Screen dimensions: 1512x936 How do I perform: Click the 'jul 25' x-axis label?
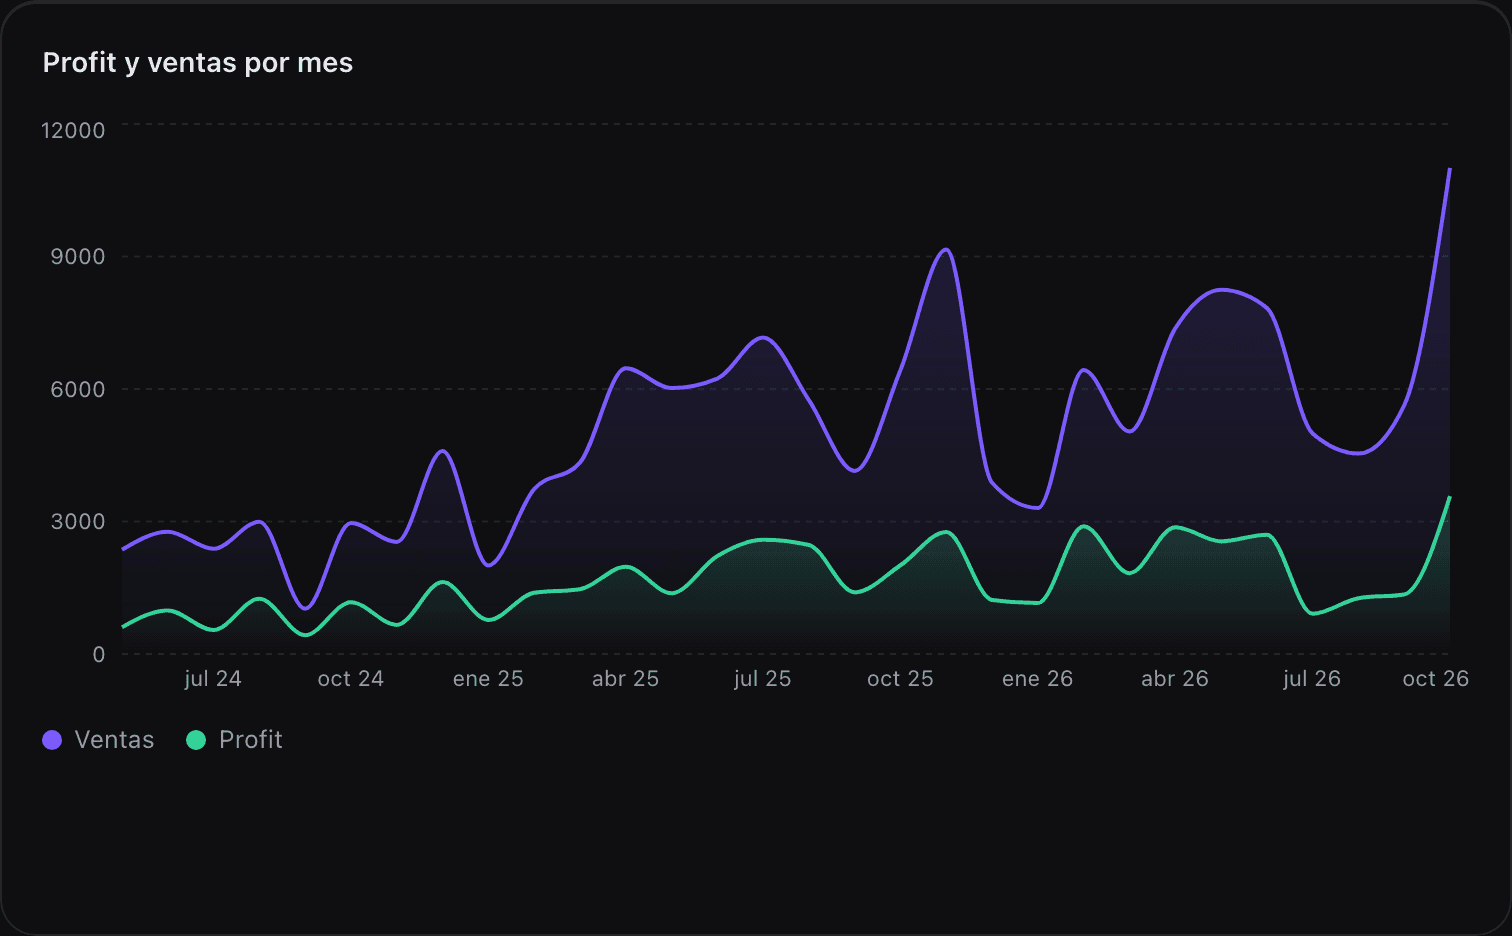(763, 679)
